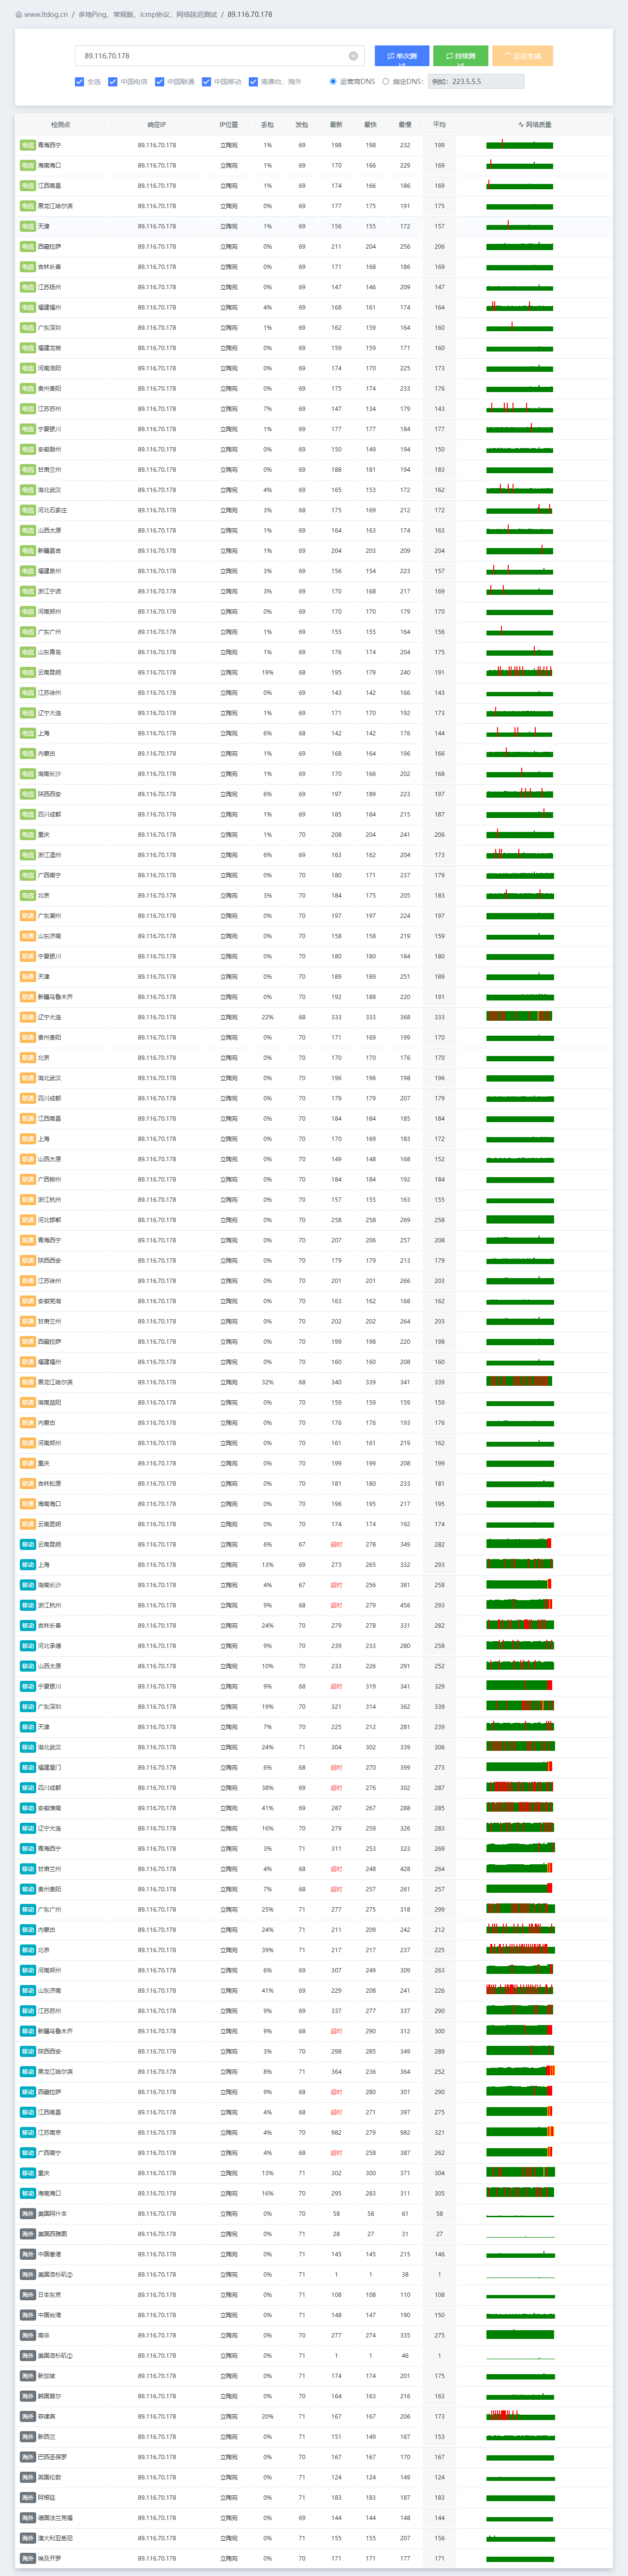
Task: Click the 美国西雅图 test point name
Action: (x=52, y=2234)
